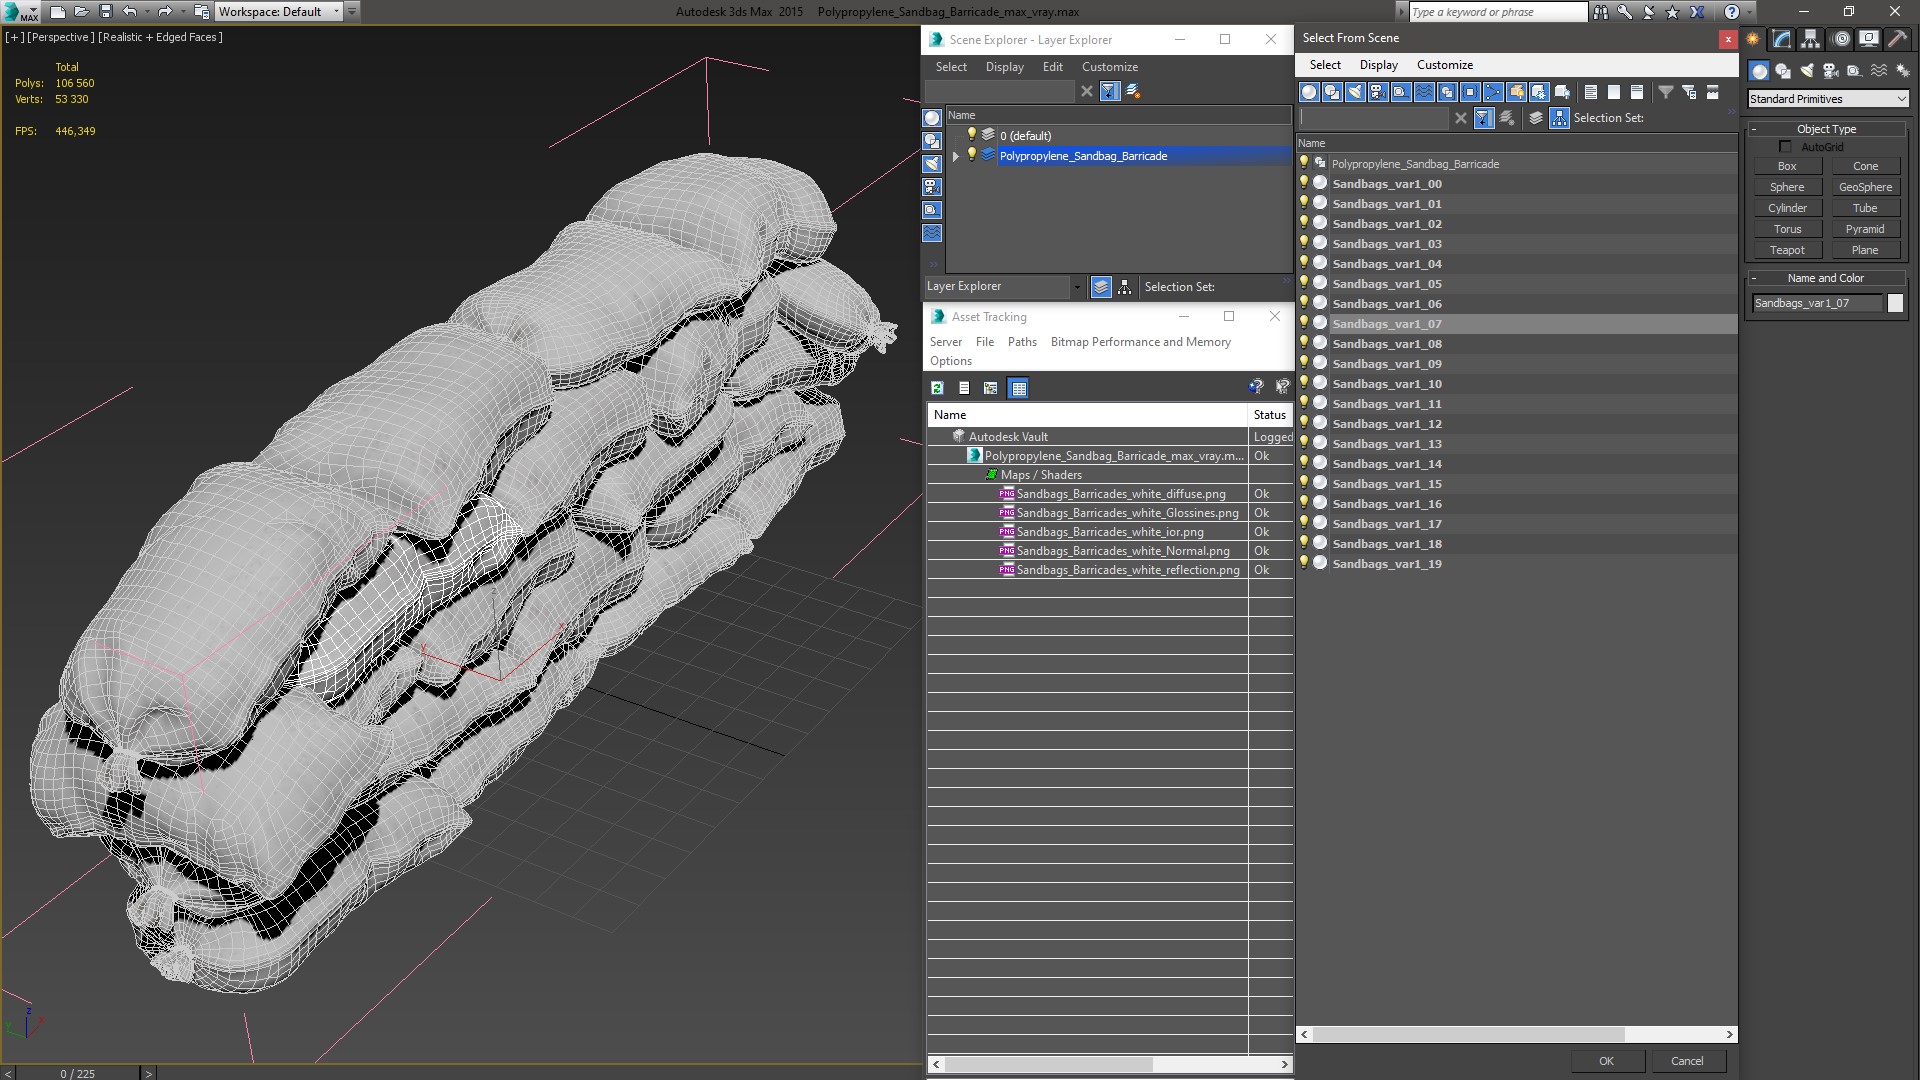The image size is (1920, 1080).
Task: Click the GeoSphere primitive button
Action: coord(1865,187)
